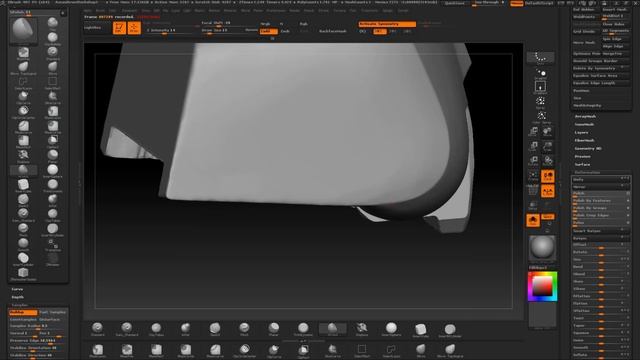Select the Dam_Standard brush in bottom shelf
640x360 pixels.
tap(127, 329)
